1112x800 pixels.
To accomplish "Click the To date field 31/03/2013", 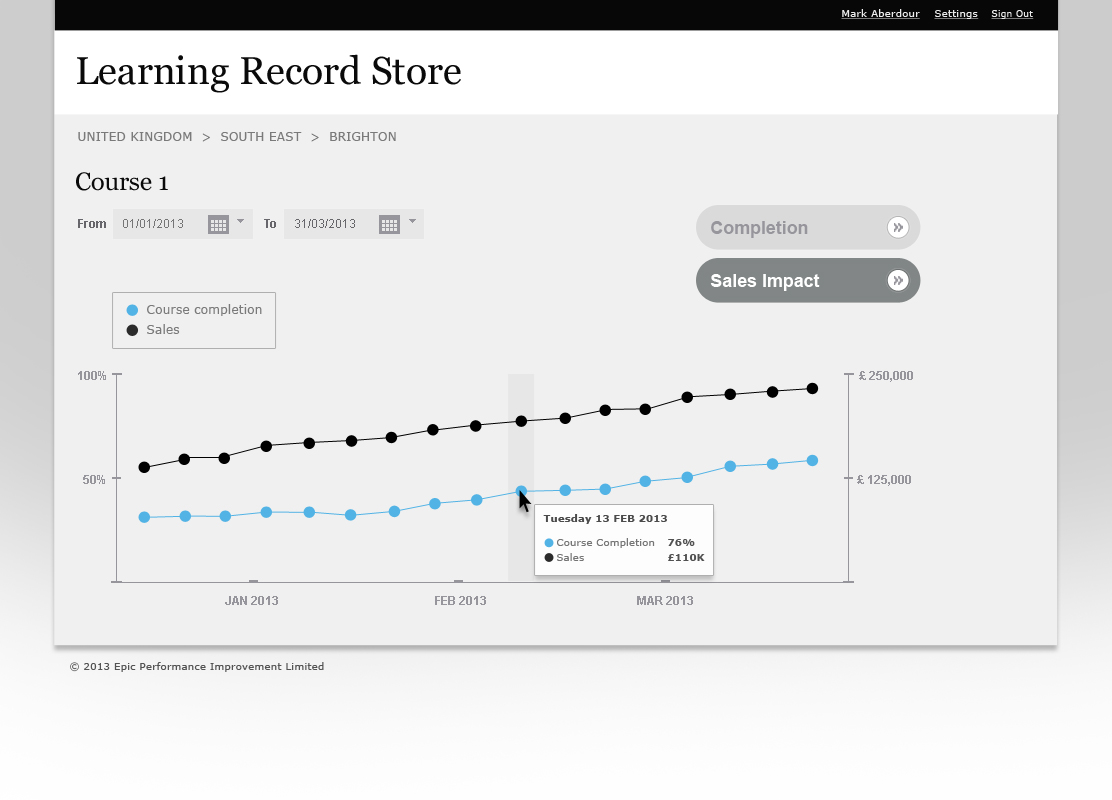I will (x=325, y=224).
